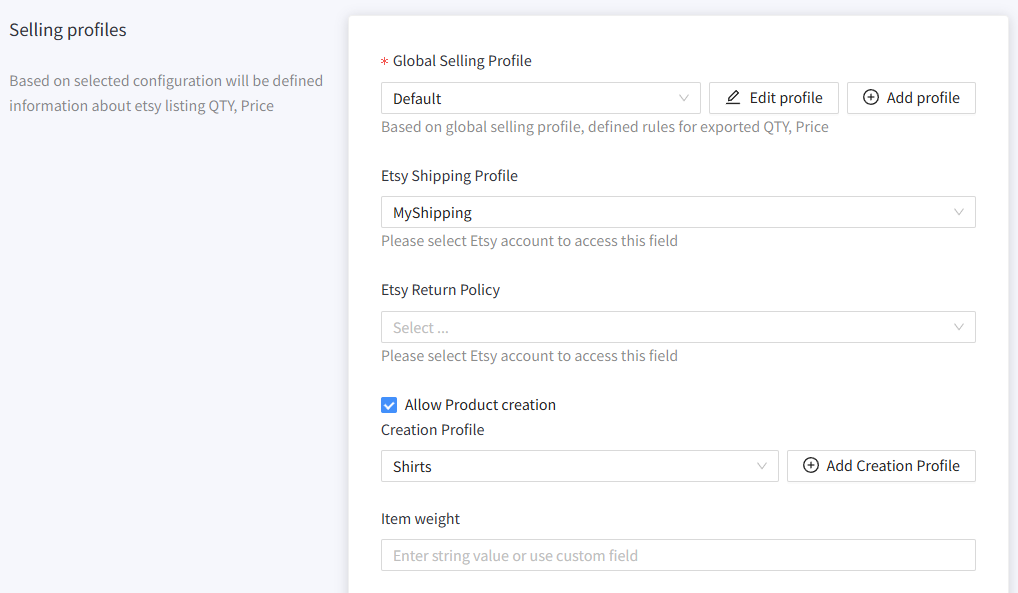Expand the Creation Profile Shirts dropdown
Viewport: 1018px width, 593px height.
point(579,466)
